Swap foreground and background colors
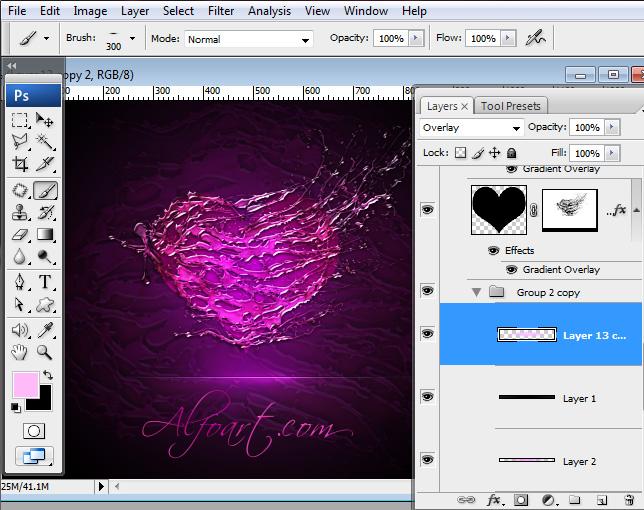The width and height of the screenshot is (644, 510). (x=48, y=374)
